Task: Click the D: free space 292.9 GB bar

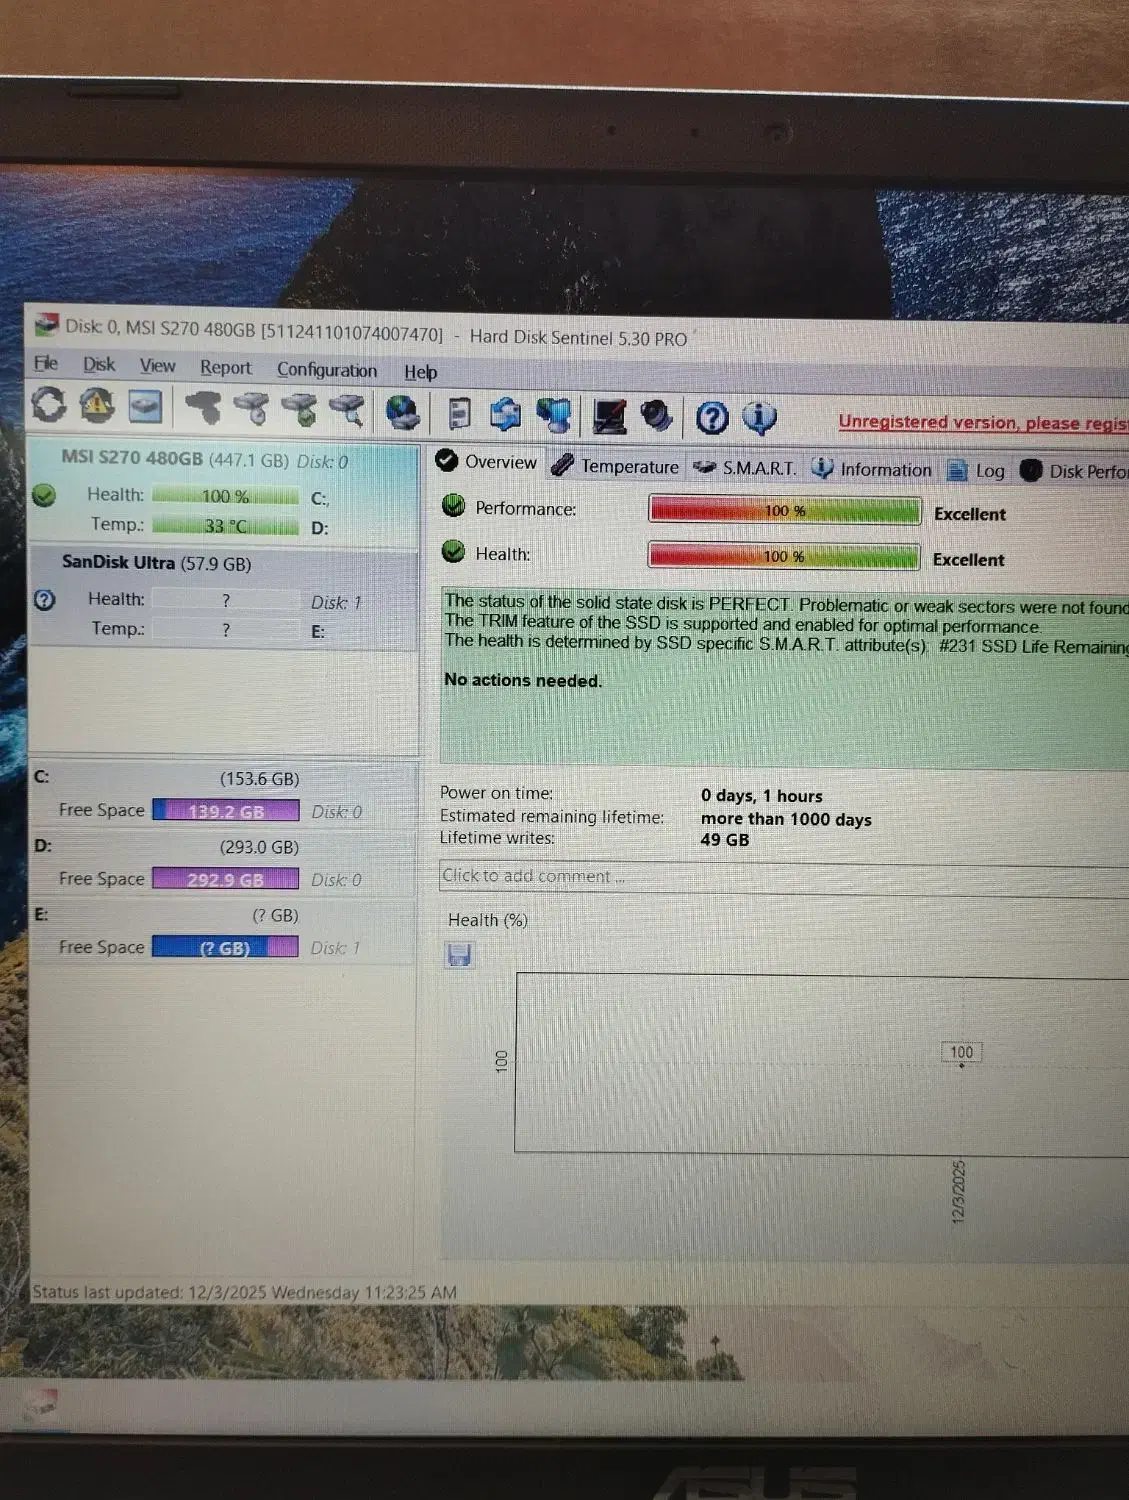Action: pos(226,879)
